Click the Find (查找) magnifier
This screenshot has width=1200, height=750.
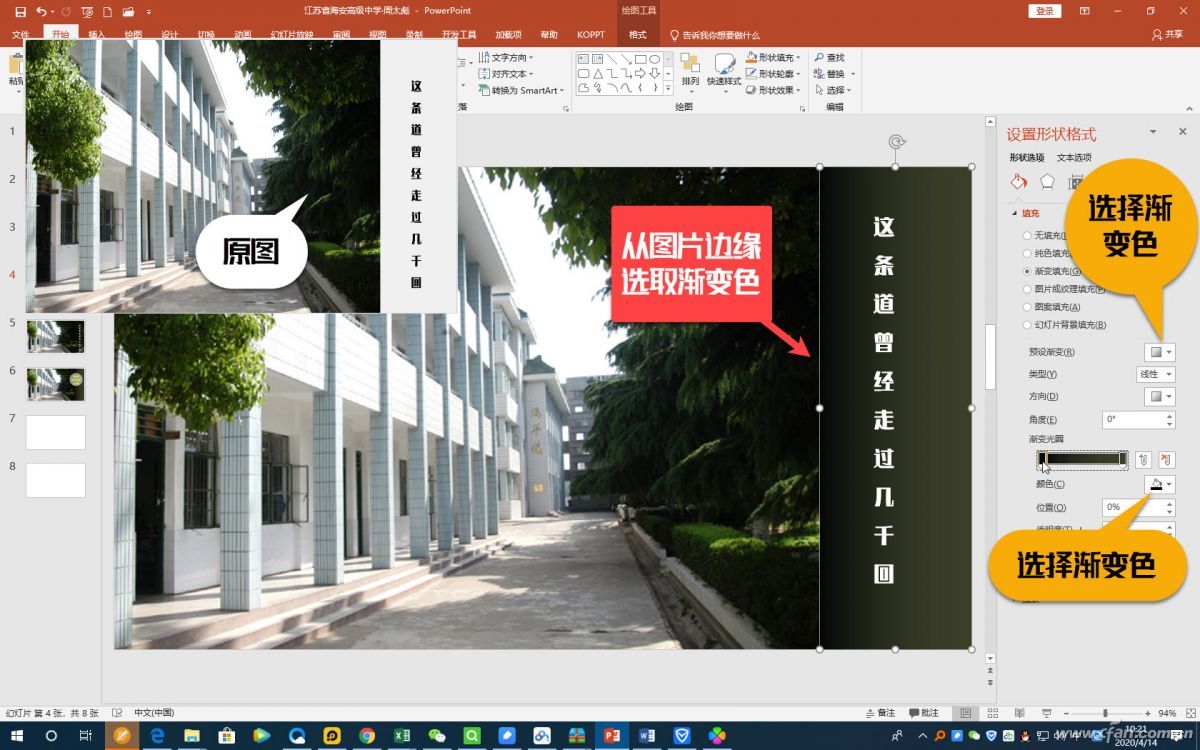(829, 58)
